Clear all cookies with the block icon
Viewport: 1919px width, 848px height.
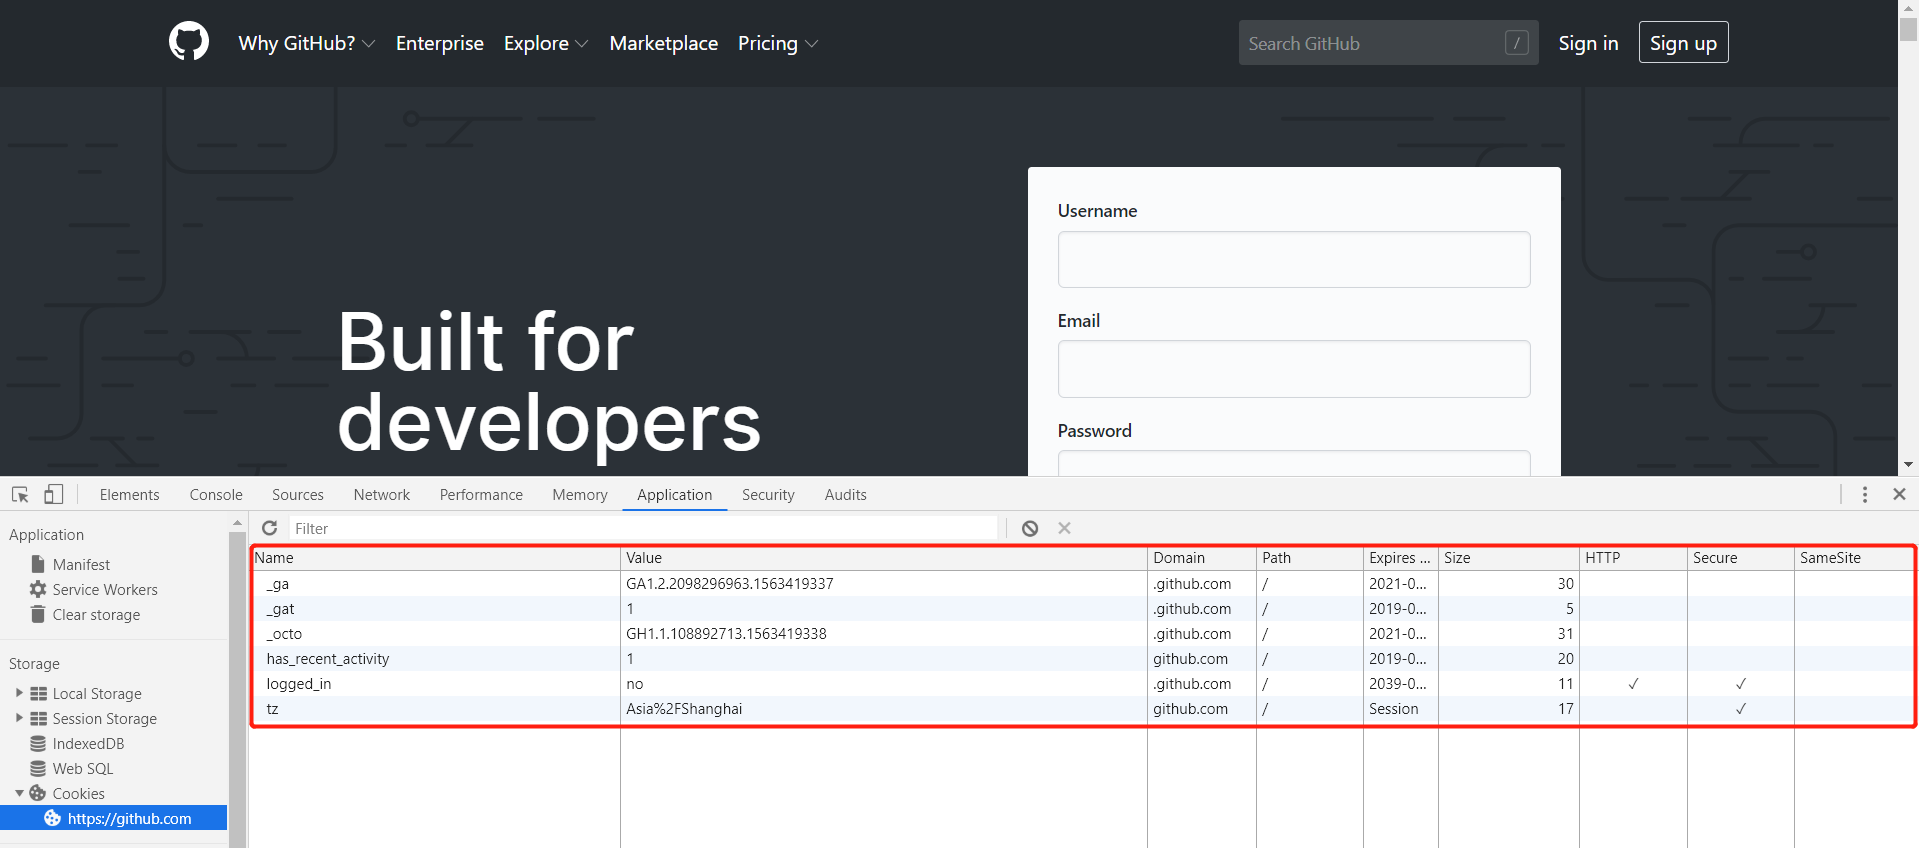pos(1030,528)
